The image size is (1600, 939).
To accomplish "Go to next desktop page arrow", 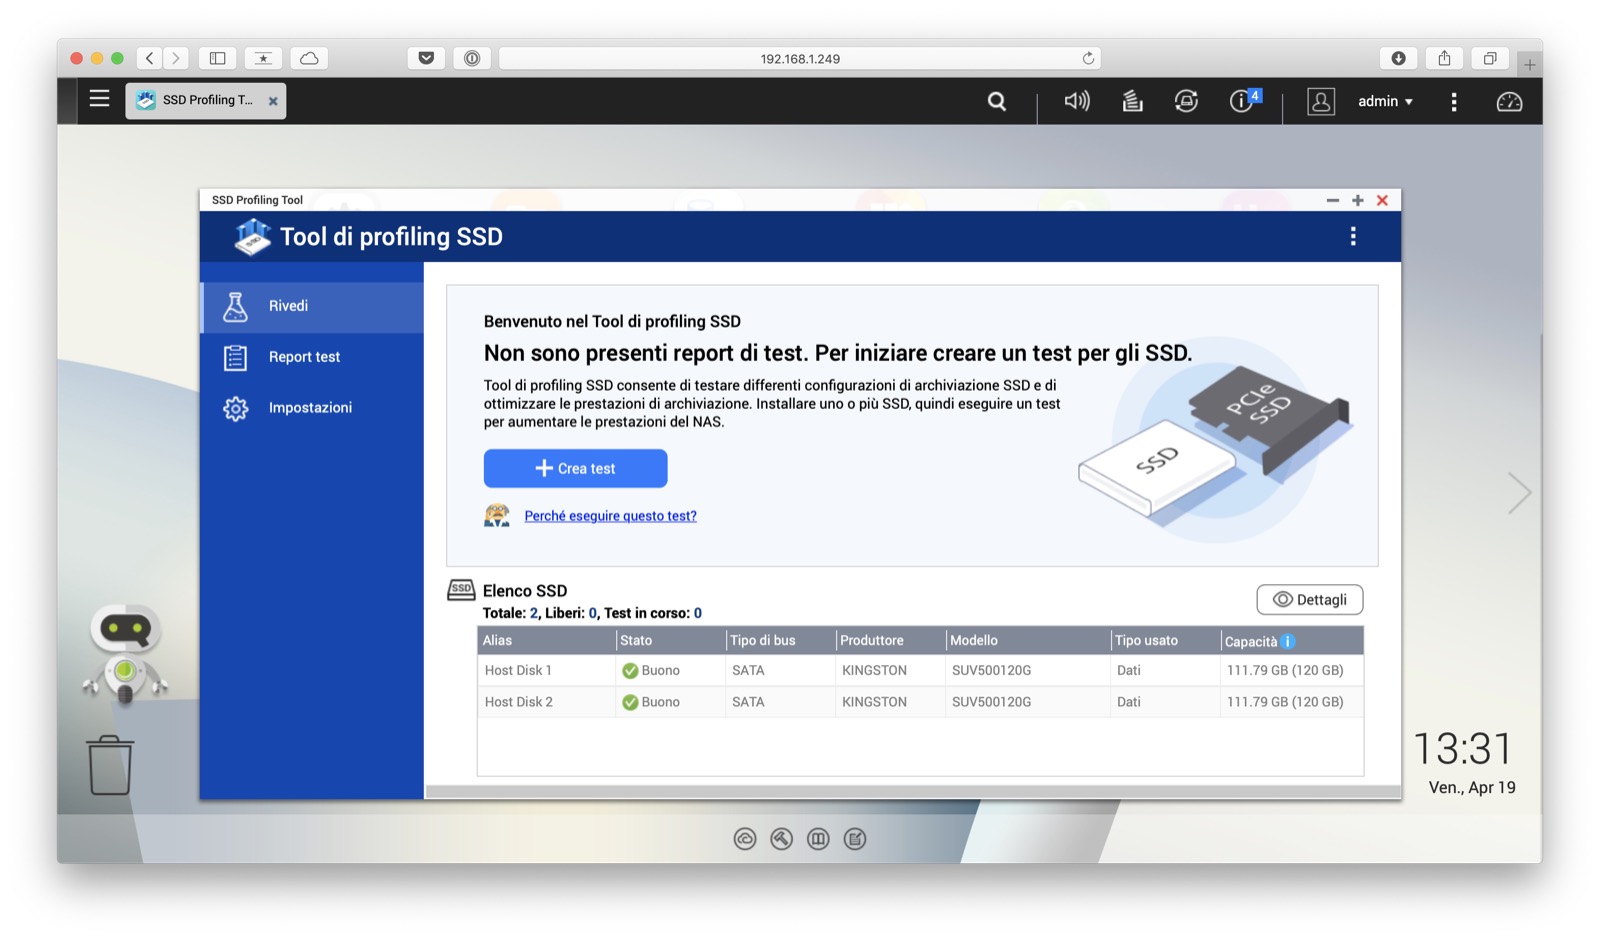I will [1519, 493].
